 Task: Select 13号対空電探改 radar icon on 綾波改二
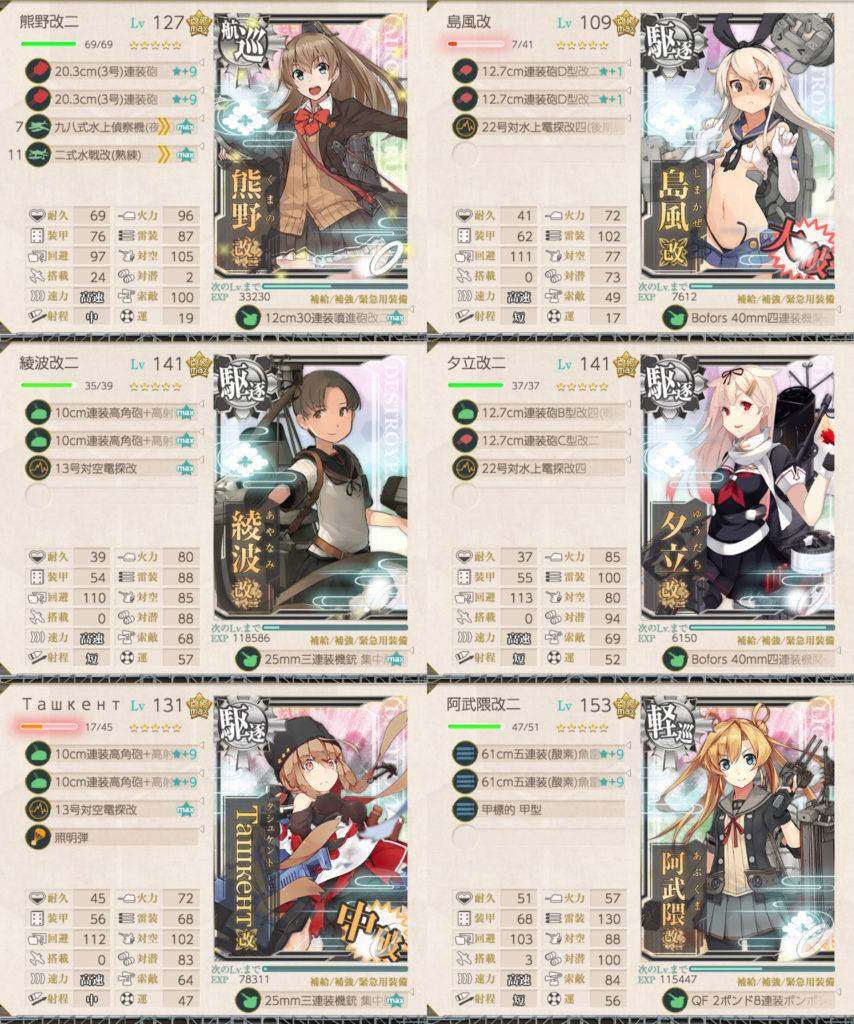coord(38,468)
